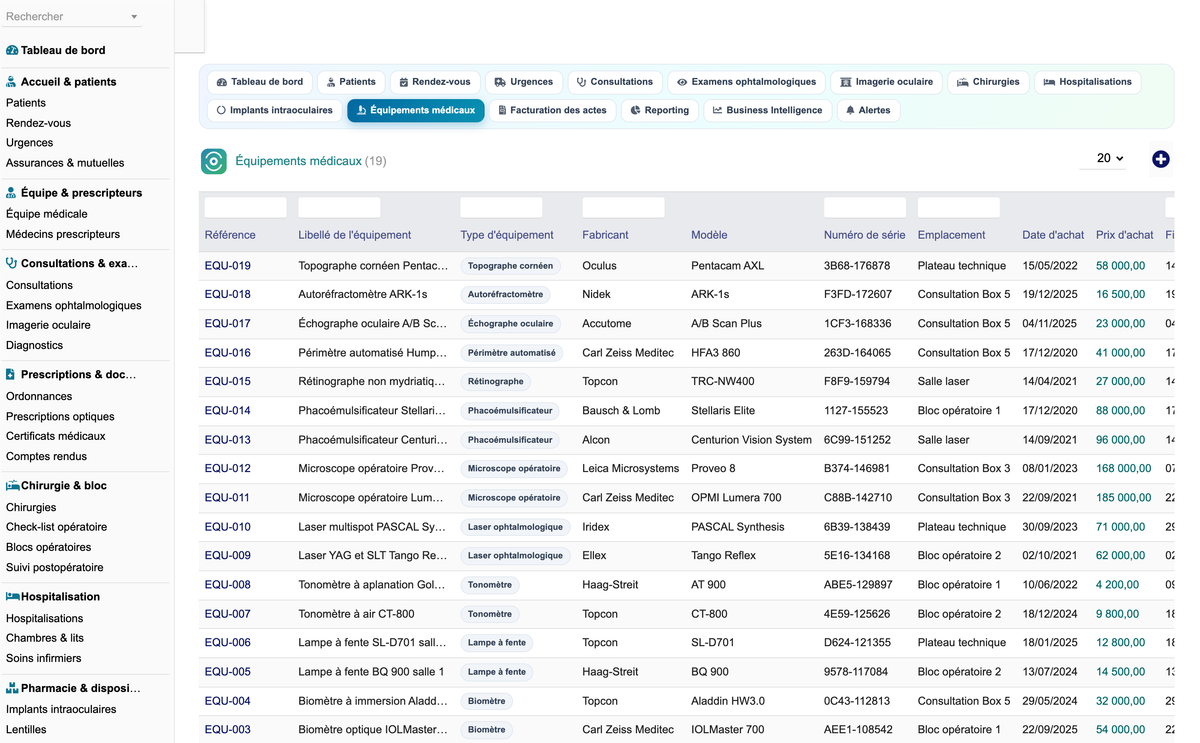Screen dimensions: 1200x743
Task: Select the Hospitalisations tab
Action: pyautogui.click(x=1088, y=82)
